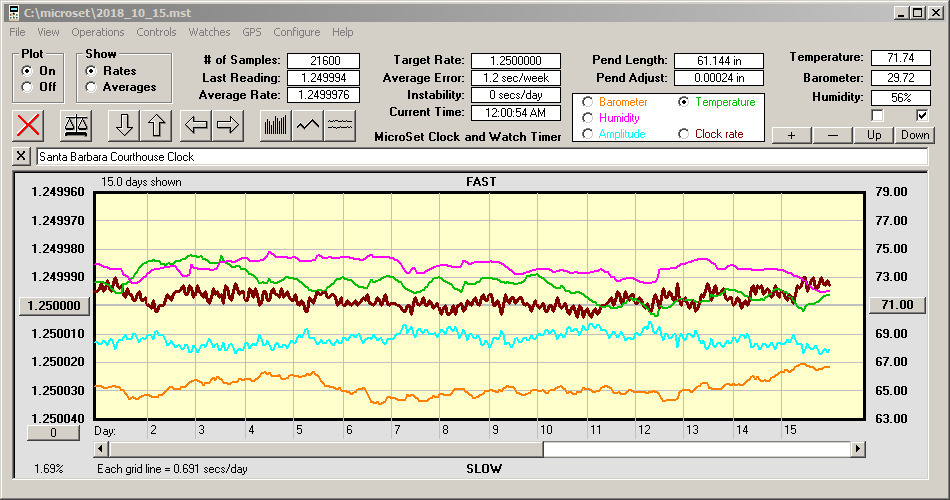Screen dimensions: 950x500
Task: Select the wavy lines graph icon
Action: click(339, 125)
